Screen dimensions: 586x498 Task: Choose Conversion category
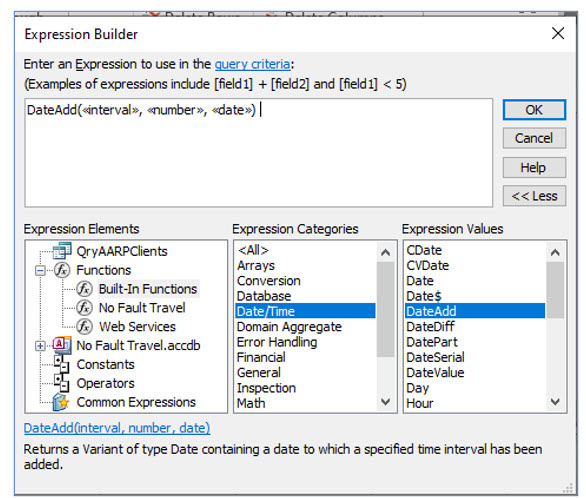305,281
